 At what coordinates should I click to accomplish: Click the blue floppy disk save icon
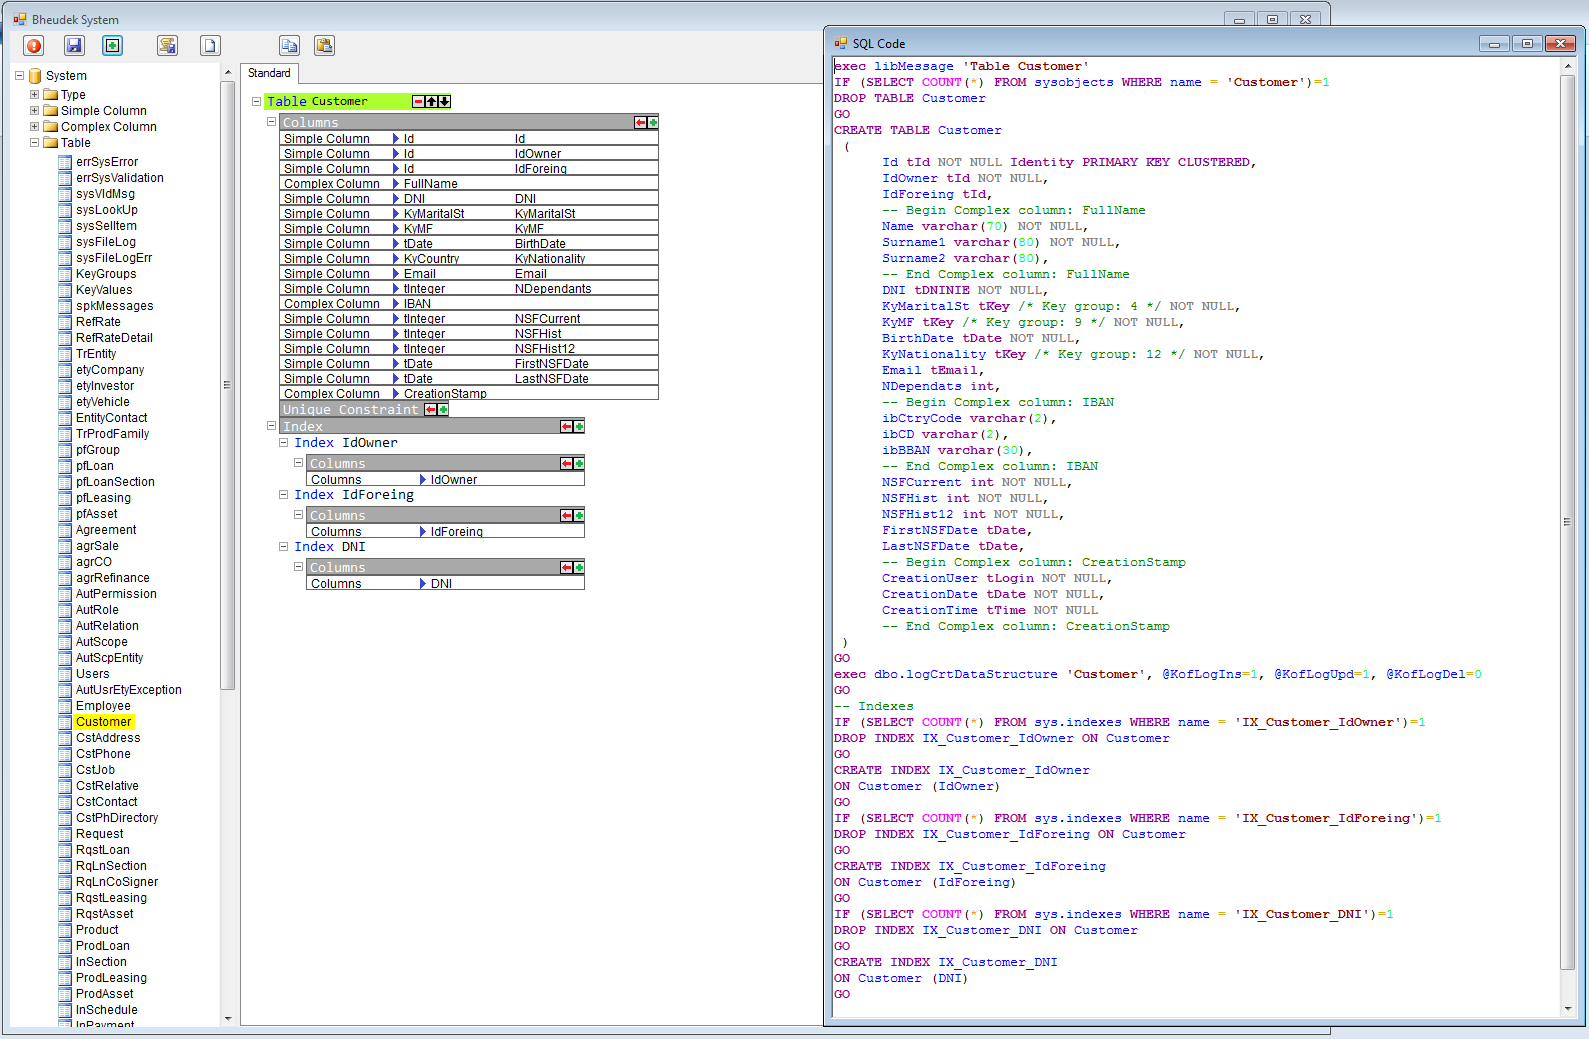pos(74,45)
